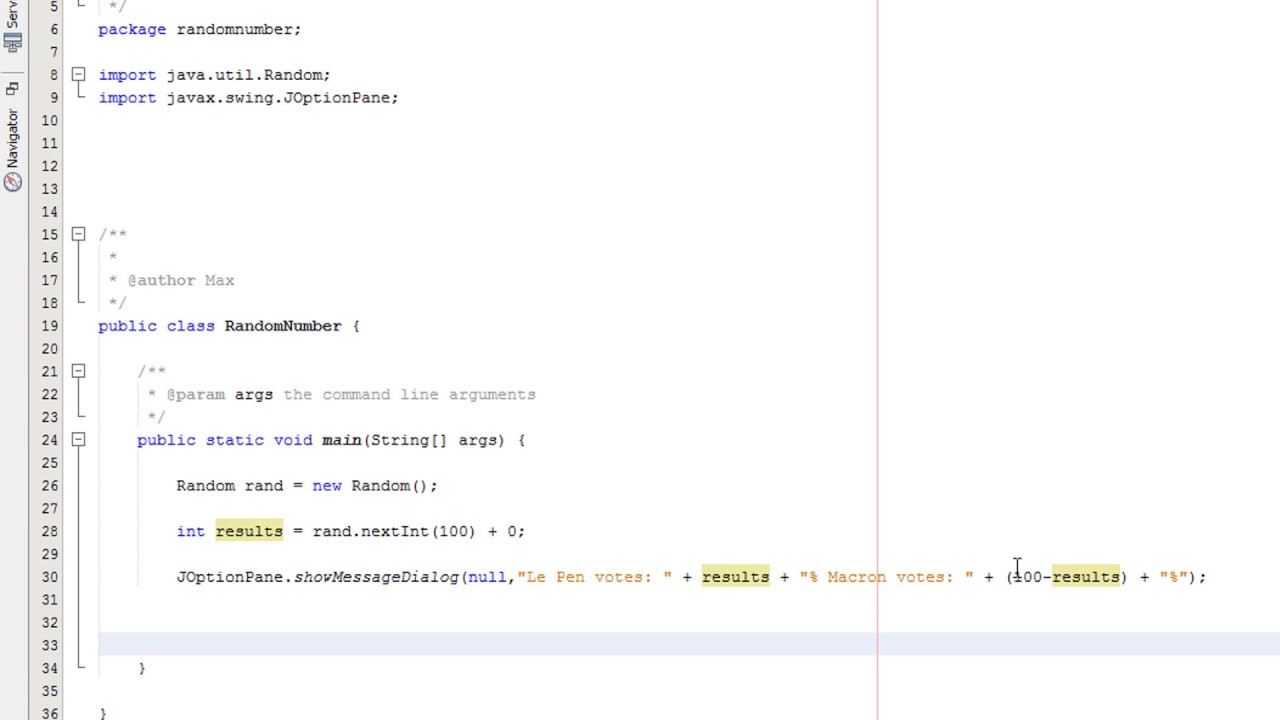Image resolution: width=1280 pixels, height=720 pixels.
Task: Click the class name 'RandomNumber' on line 19
Action: [283, 326]
